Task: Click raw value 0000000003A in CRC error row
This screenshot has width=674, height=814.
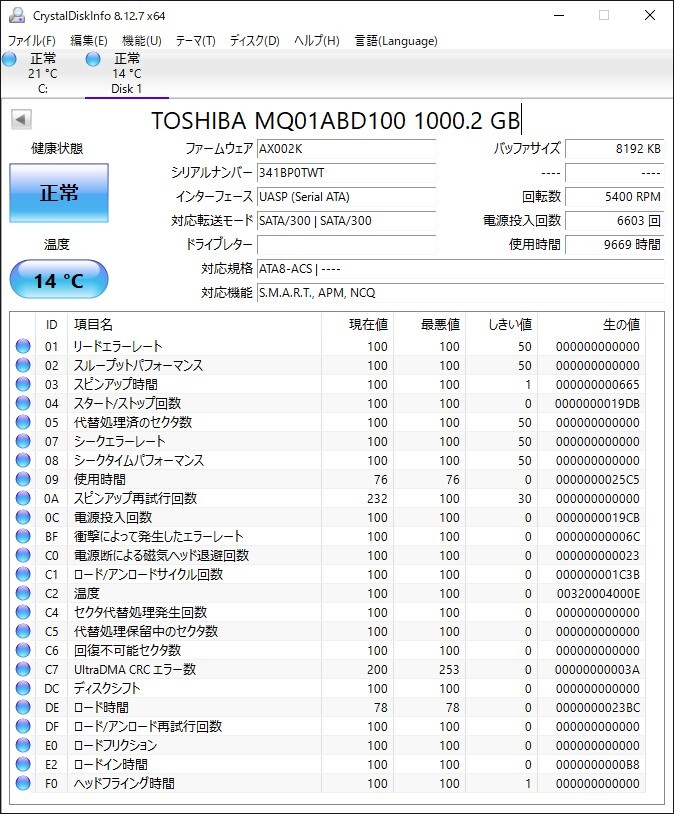Action: point(597,670)
